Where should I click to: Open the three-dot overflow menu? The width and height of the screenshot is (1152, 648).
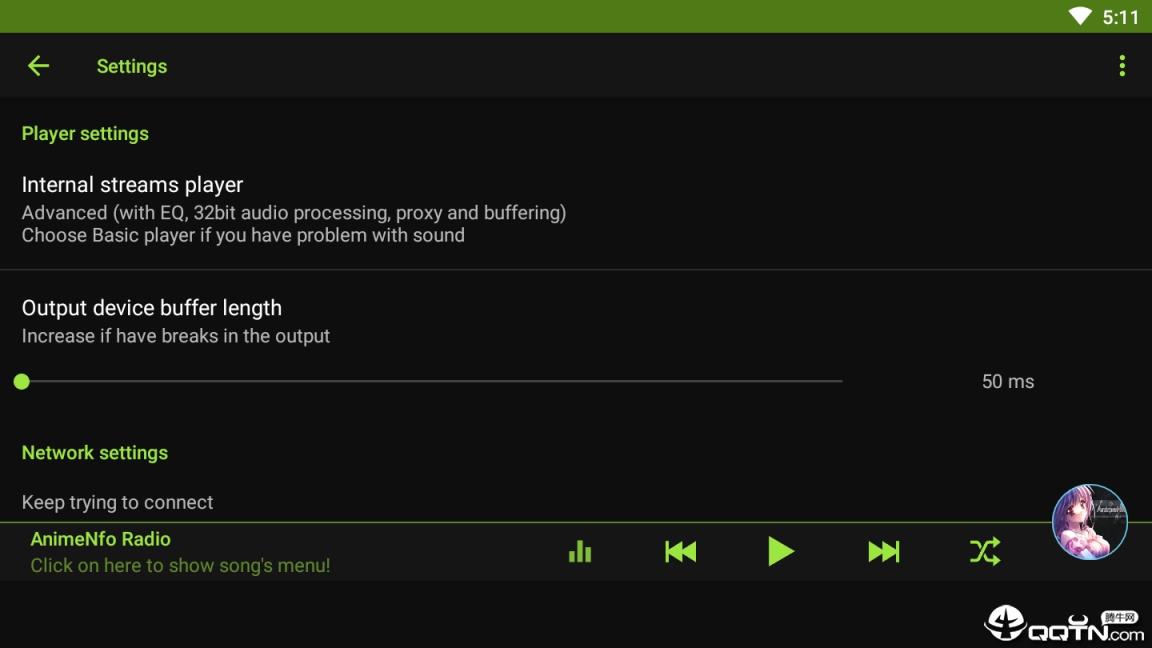click(1122, 66)
